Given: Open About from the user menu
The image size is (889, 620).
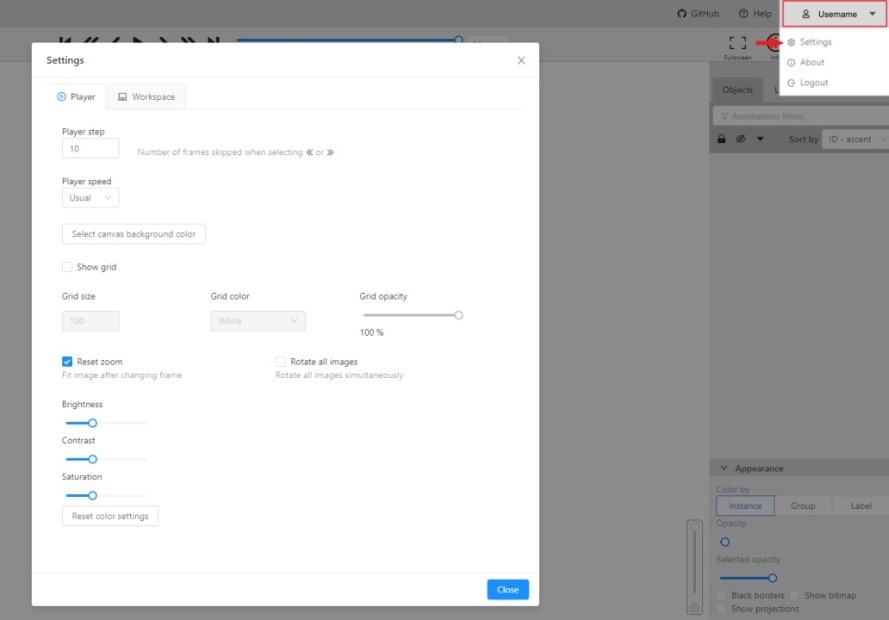Looking at the screenshot, I should [x=811, y=62].
